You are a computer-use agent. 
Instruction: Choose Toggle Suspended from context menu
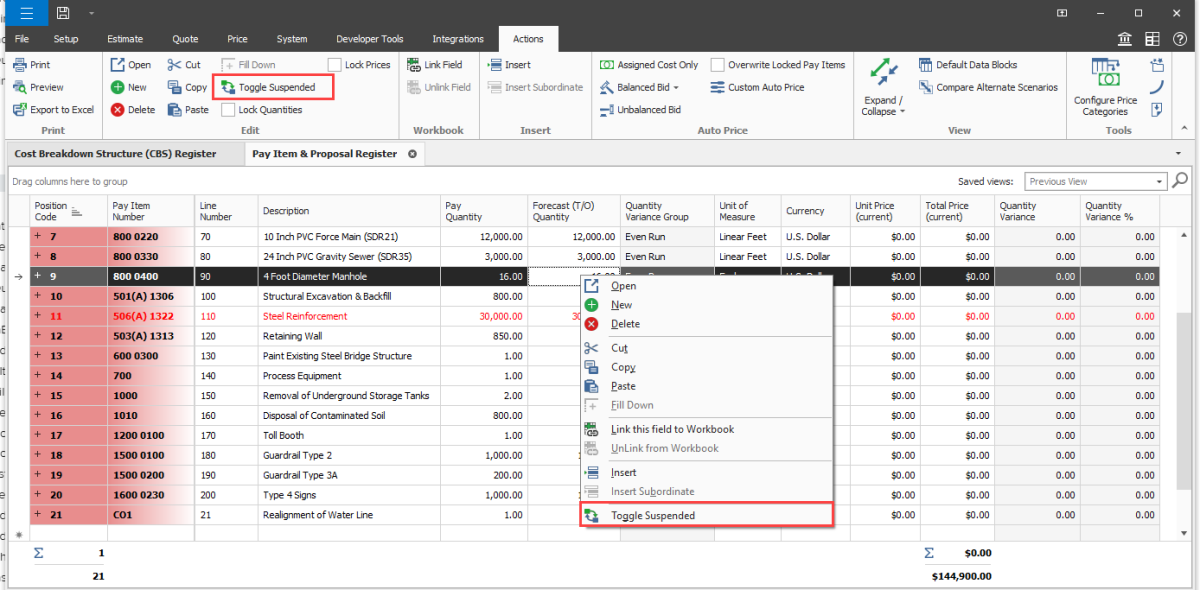click(x=653, y=516)
